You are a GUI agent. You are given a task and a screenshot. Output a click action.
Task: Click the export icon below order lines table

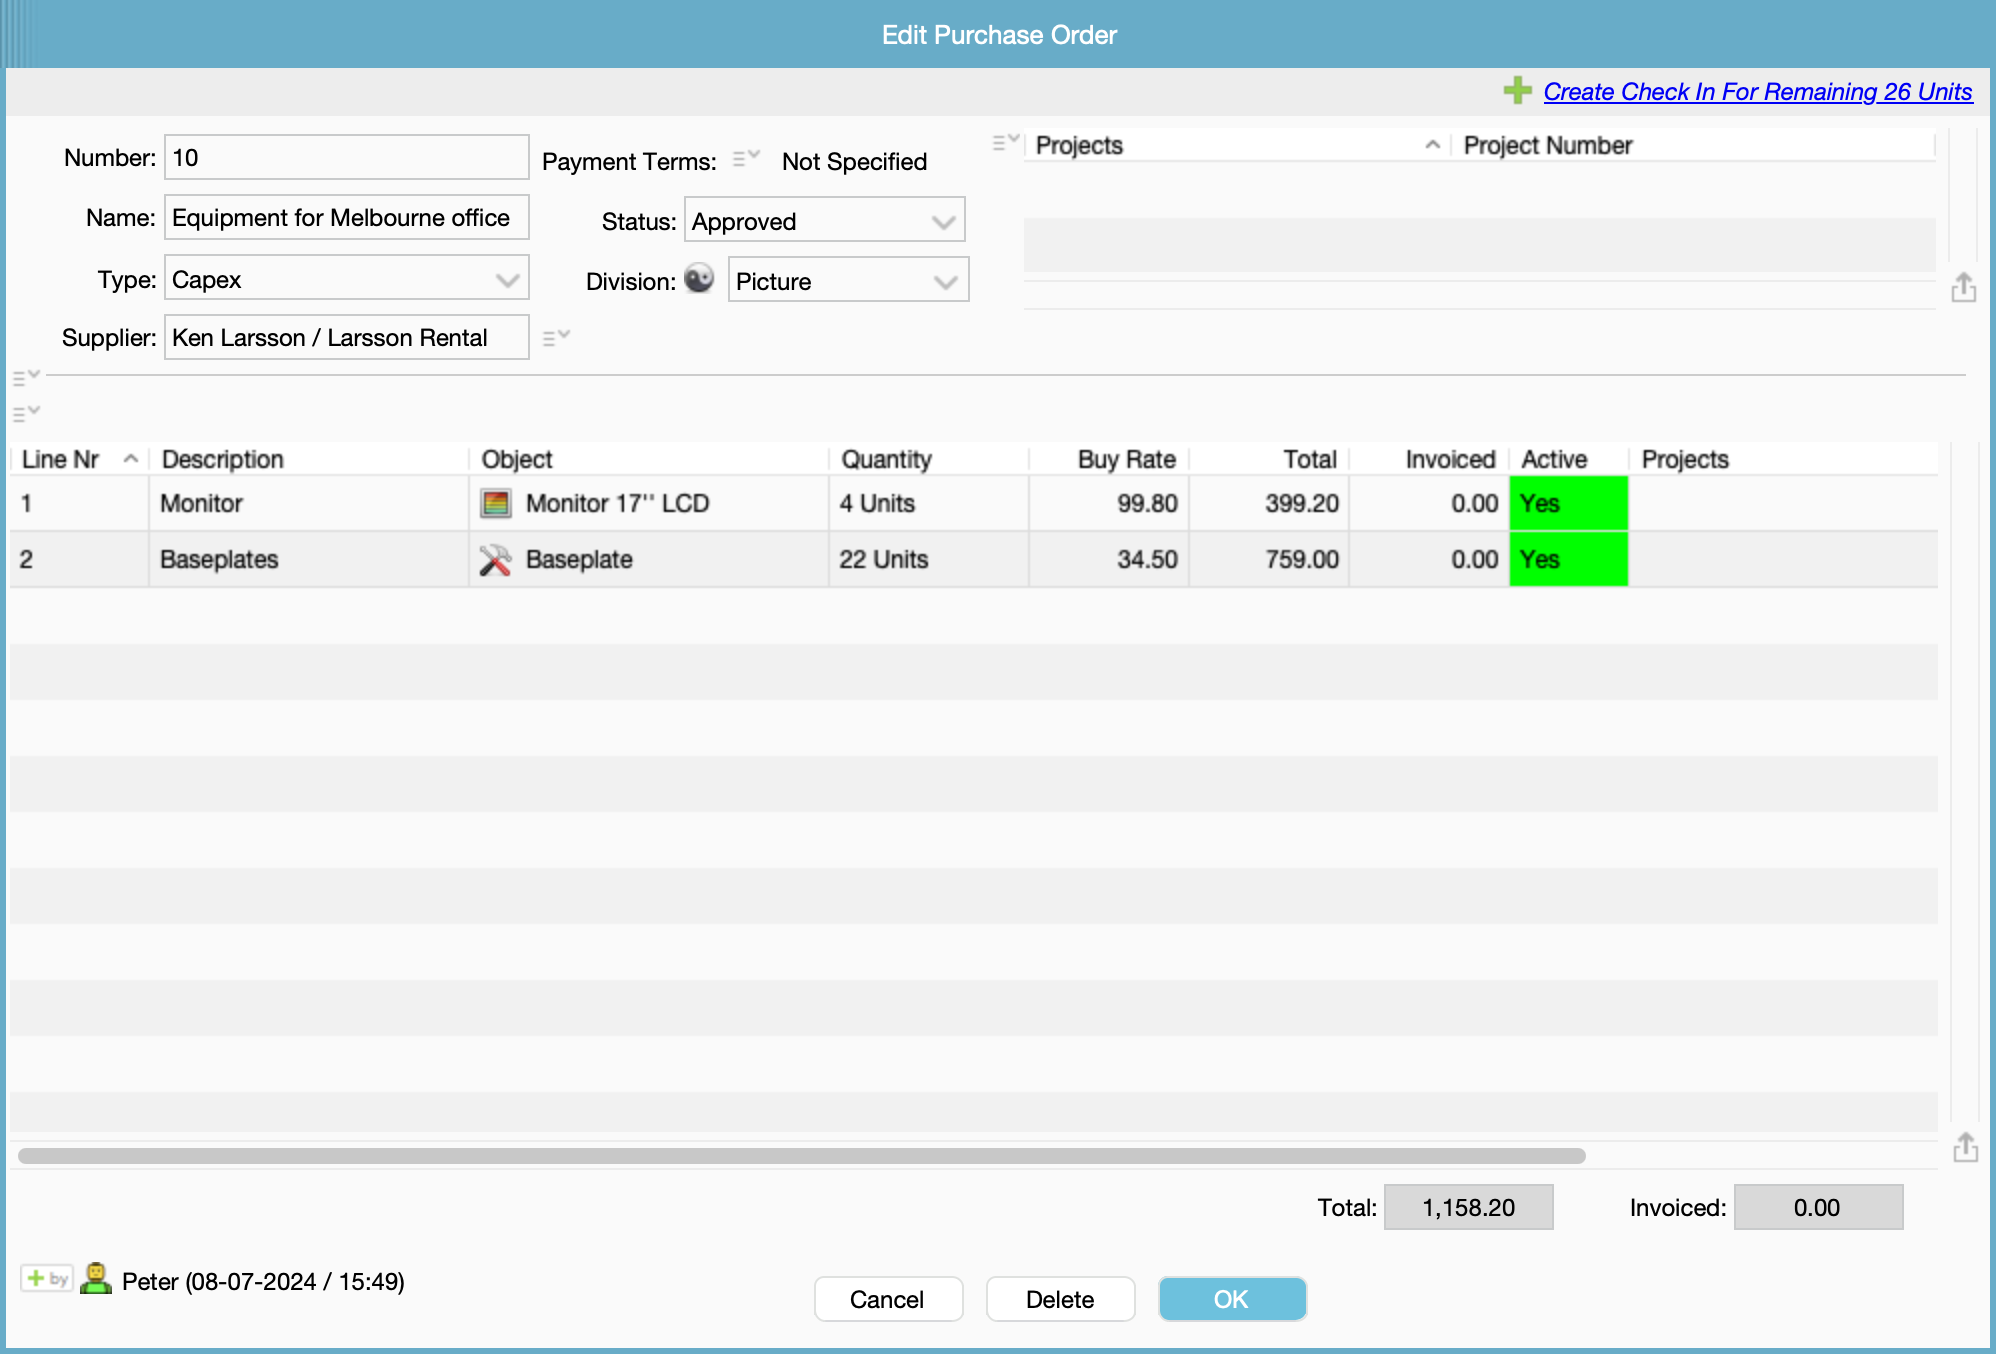[1965, 1147]
